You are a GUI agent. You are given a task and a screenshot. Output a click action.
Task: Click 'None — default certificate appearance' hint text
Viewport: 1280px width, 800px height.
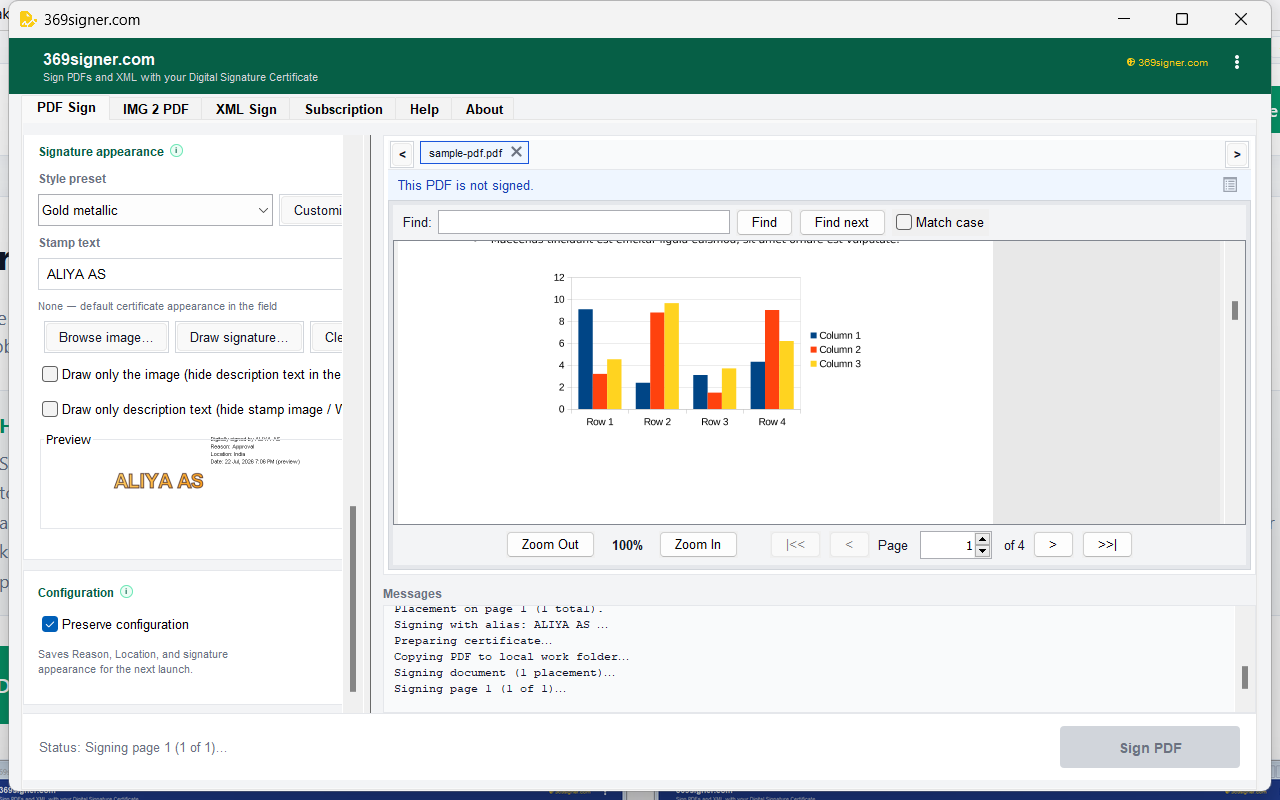coord(158,306)
